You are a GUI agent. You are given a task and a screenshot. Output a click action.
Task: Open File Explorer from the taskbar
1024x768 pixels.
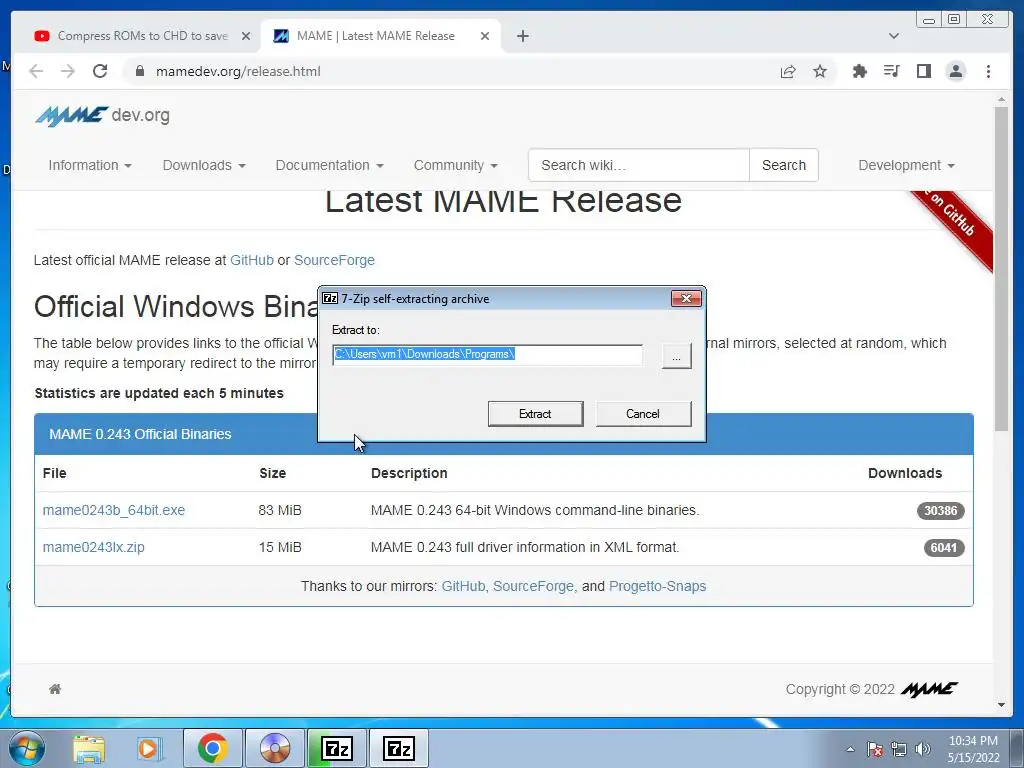(89, 748)
